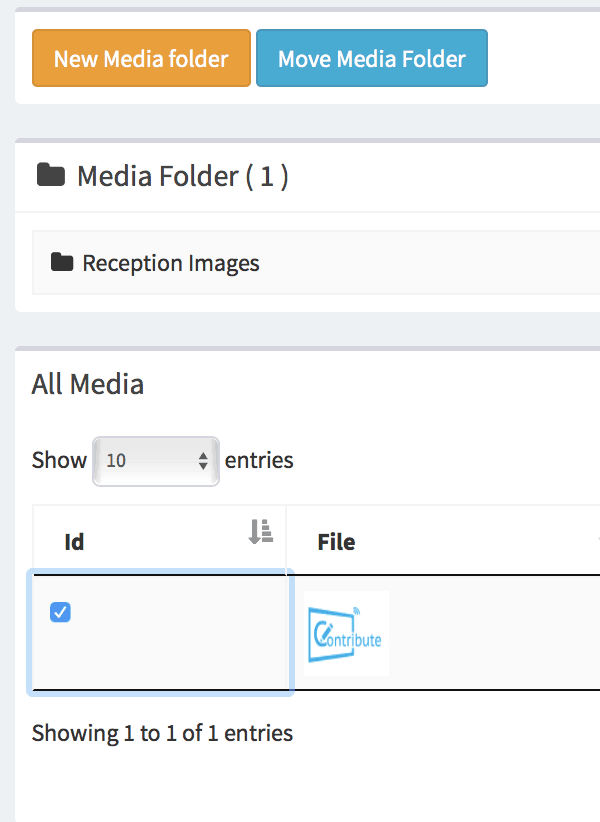Tick the checkbox in the first media row
The image size is (600, 822).
click(x=60, y=612)
